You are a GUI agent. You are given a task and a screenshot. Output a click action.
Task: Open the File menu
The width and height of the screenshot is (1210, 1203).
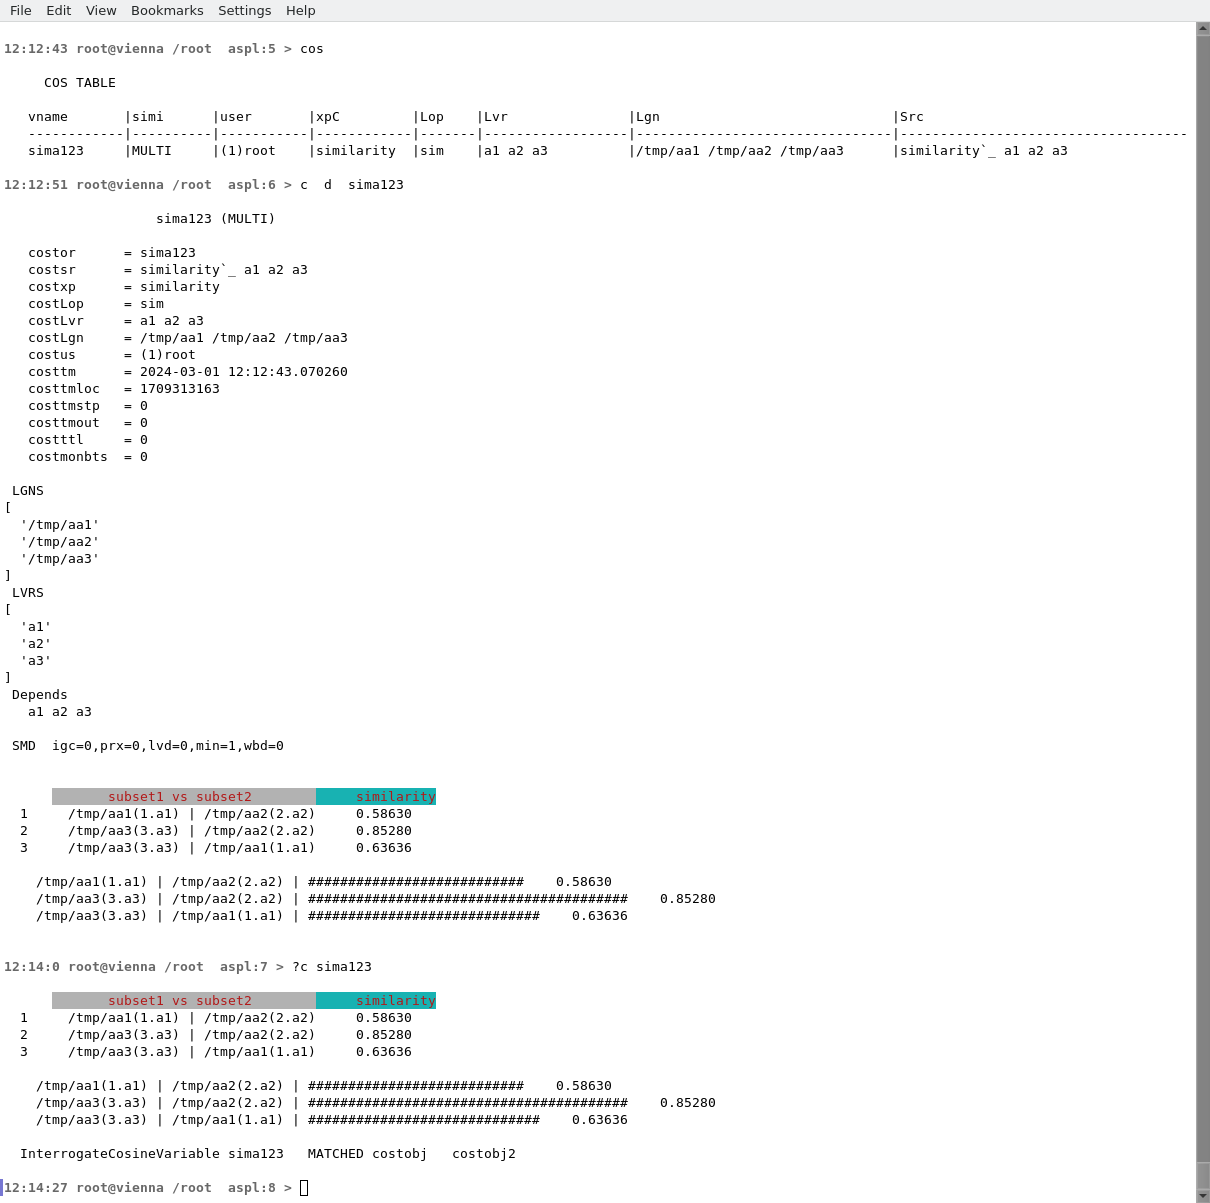(x=20, y=10)
